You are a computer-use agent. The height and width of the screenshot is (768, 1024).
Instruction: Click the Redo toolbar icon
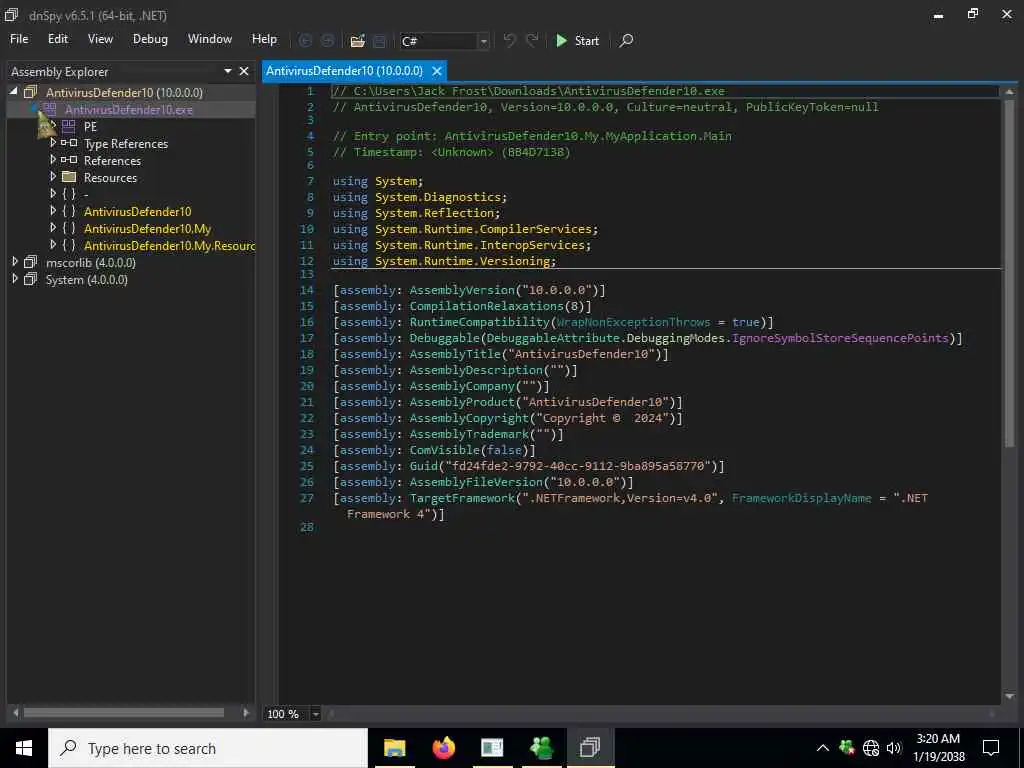(532, 40)
